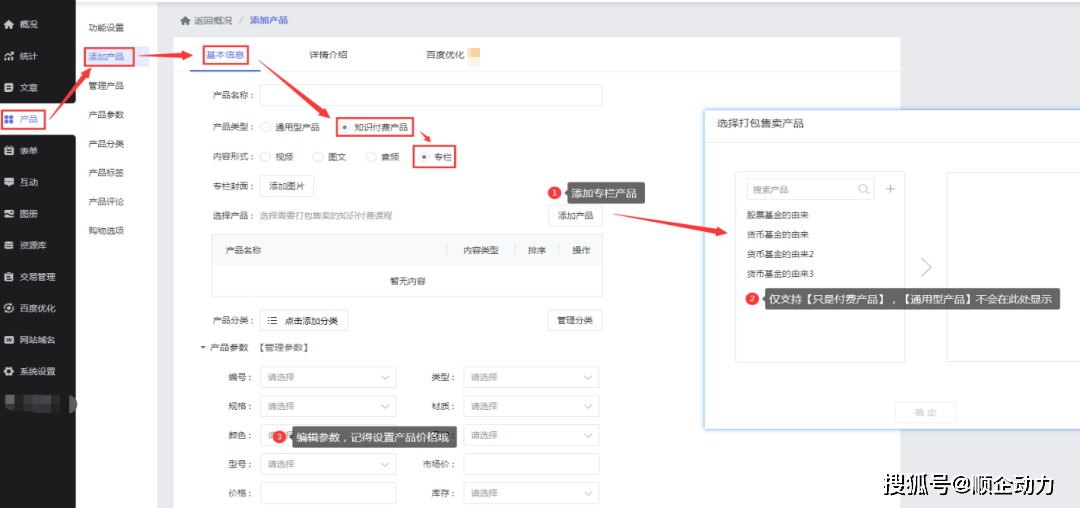Select 股票基金的由来 in product list
The height and width of the screenshot is (508, 1080).
pos(778,215)
